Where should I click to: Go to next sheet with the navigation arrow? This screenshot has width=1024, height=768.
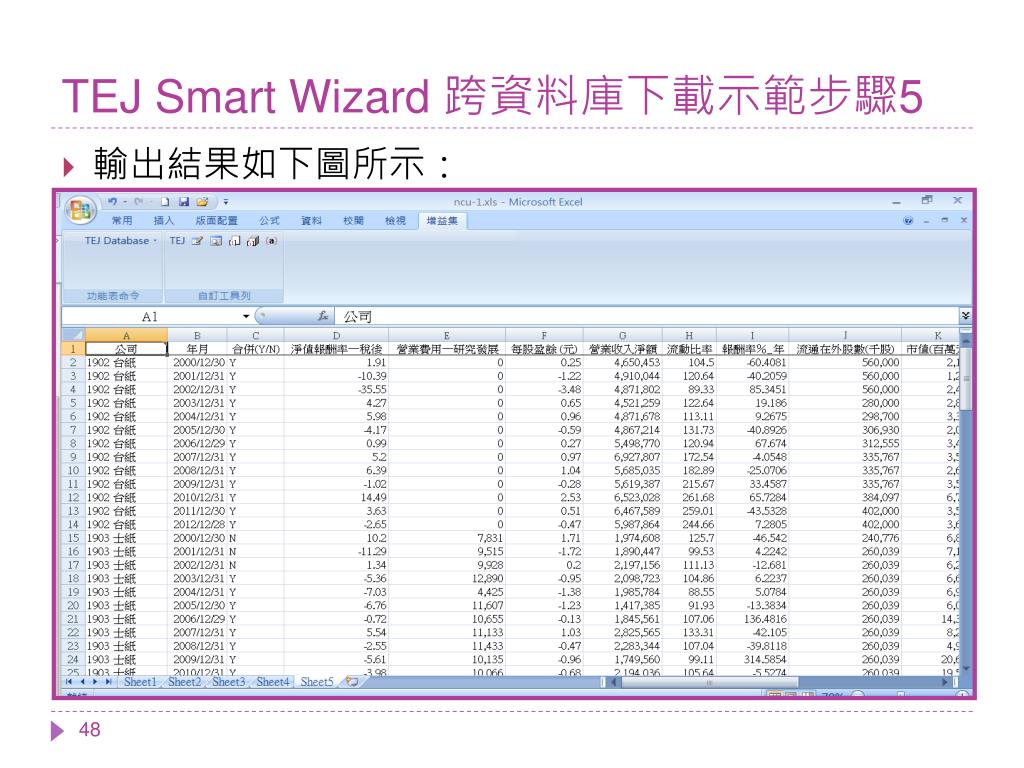point(95,682)
